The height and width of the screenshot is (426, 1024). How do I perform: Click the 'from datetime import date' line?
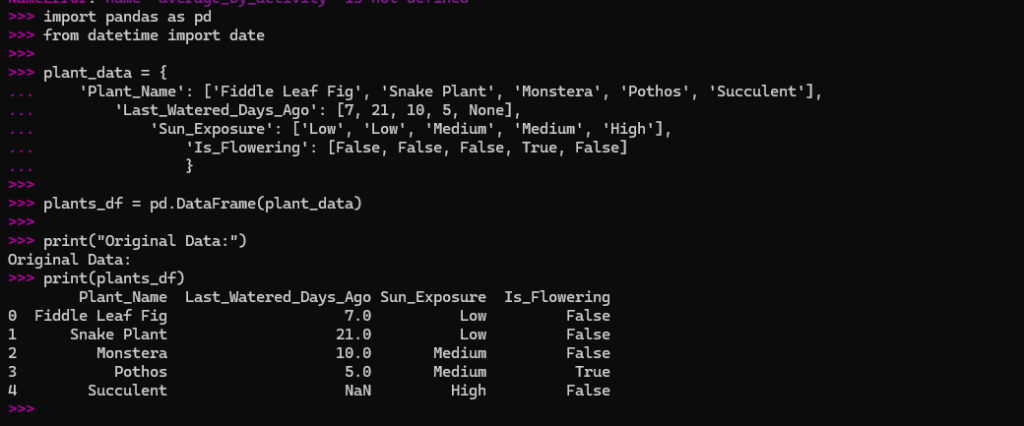tap(154, 35)
